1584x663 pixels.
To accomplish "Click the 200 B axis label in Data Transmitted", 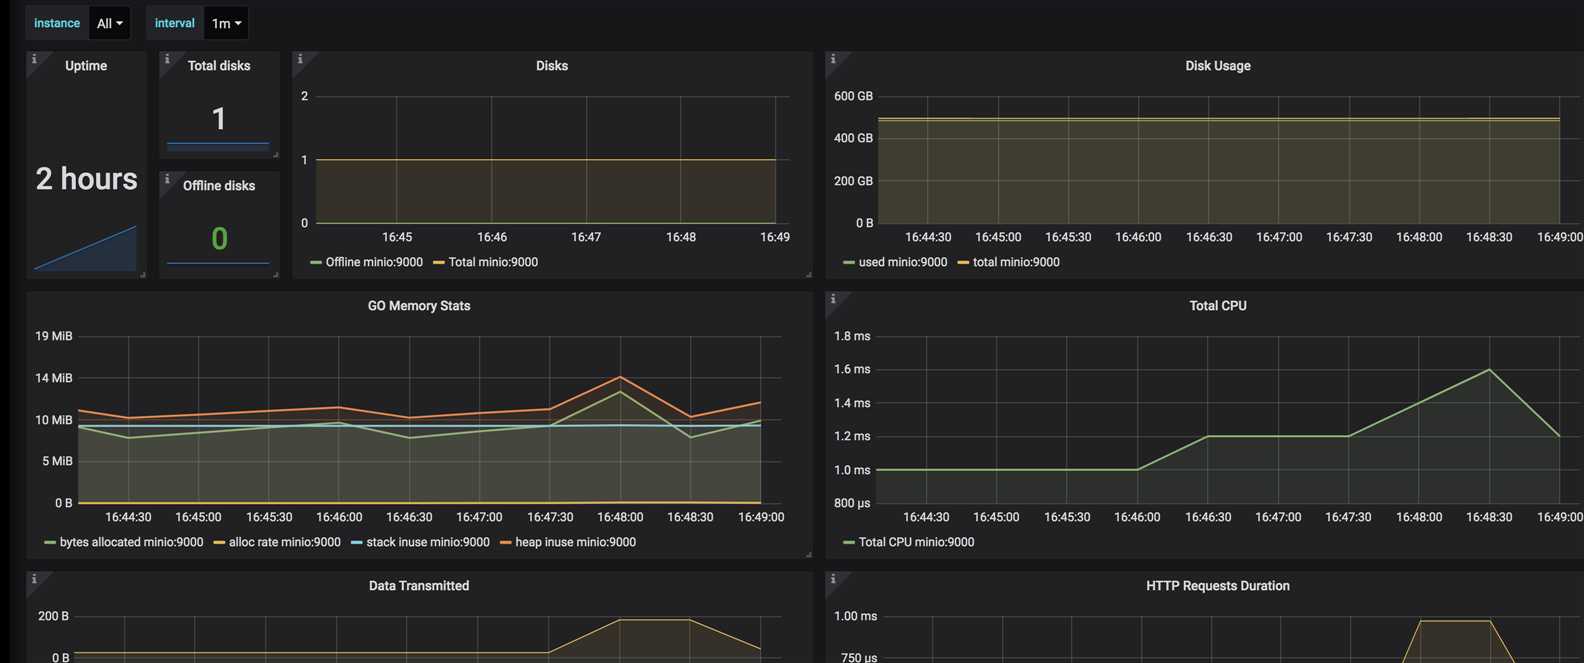I will pyautogui.click(x=53, y=616).
